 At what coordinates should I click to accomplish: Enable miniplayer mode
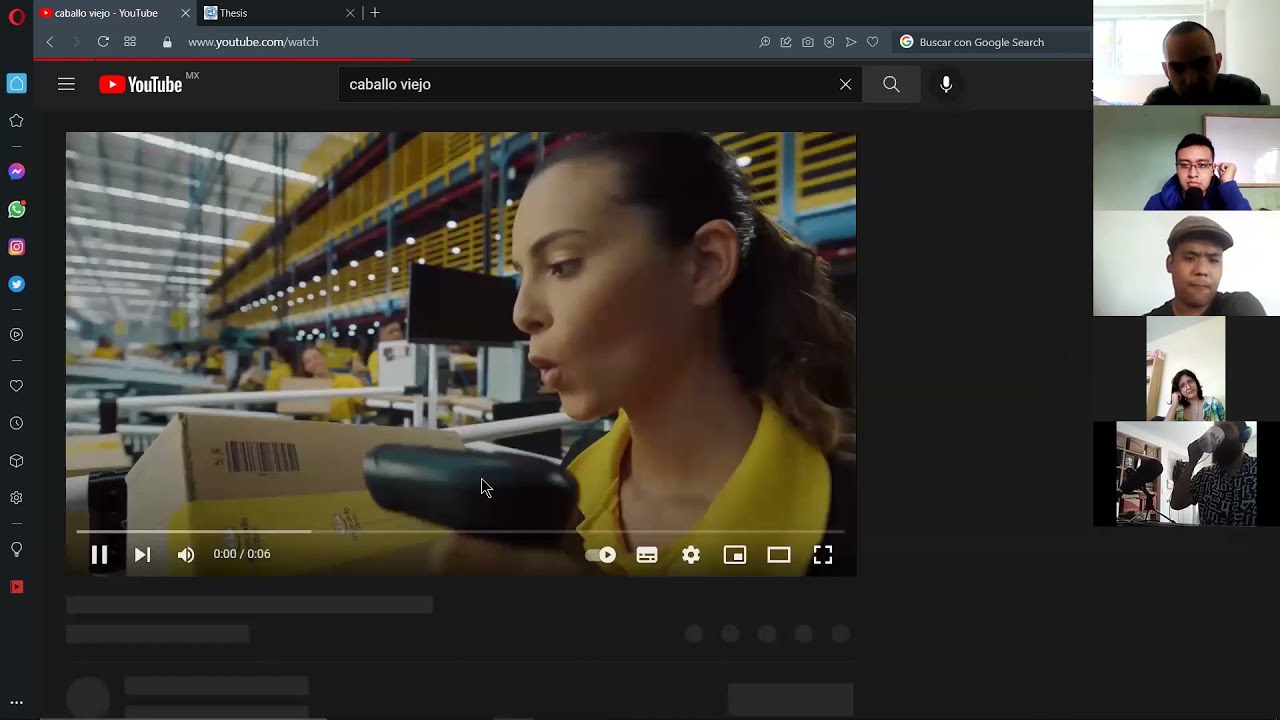click(735, 555)
